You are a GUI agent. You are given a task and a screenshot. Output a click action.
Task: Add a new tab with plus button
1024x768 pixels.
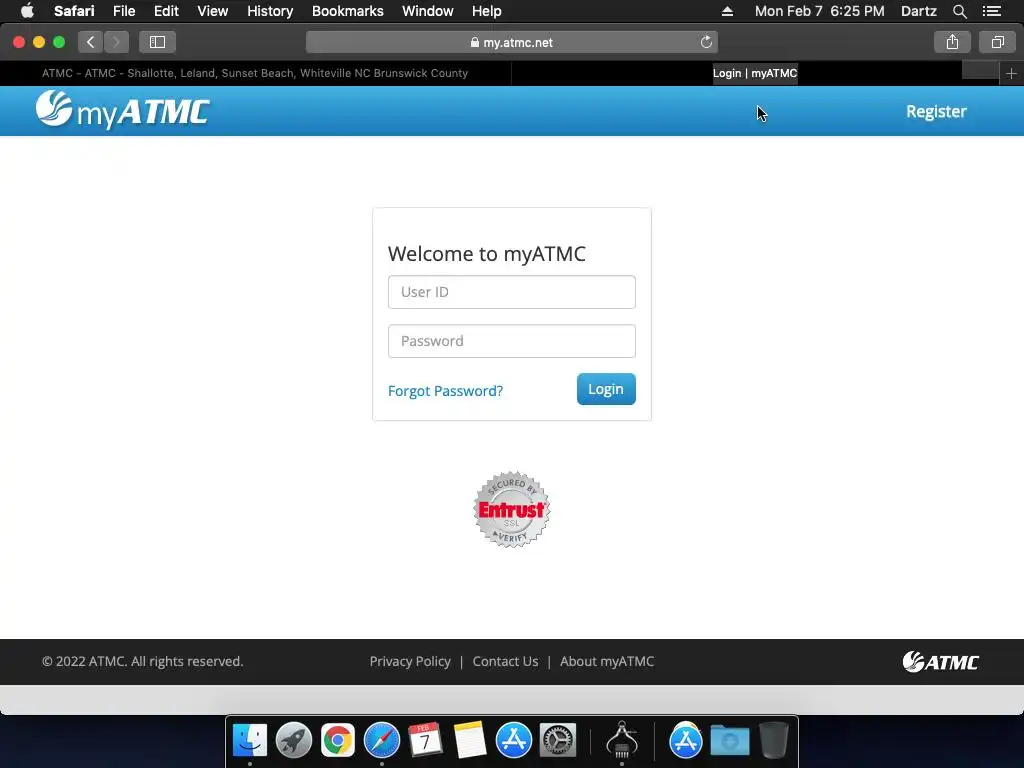(1011, 74)
